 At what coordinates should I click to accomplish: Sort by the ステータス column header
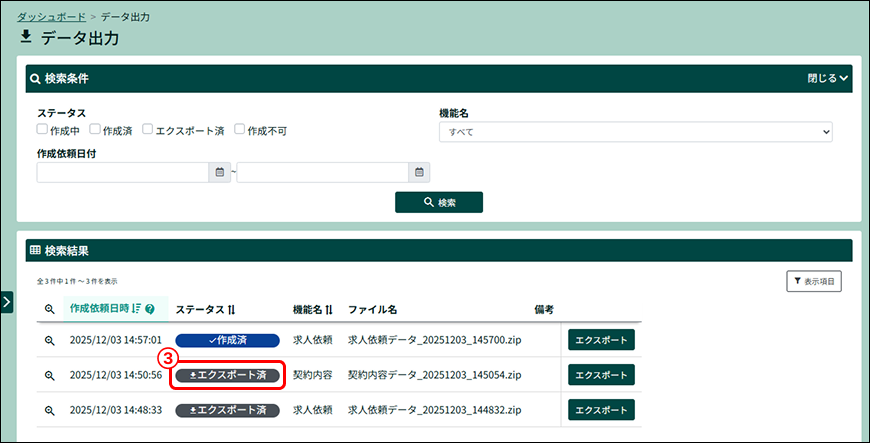pyautogui.click(x=205, y=310)
